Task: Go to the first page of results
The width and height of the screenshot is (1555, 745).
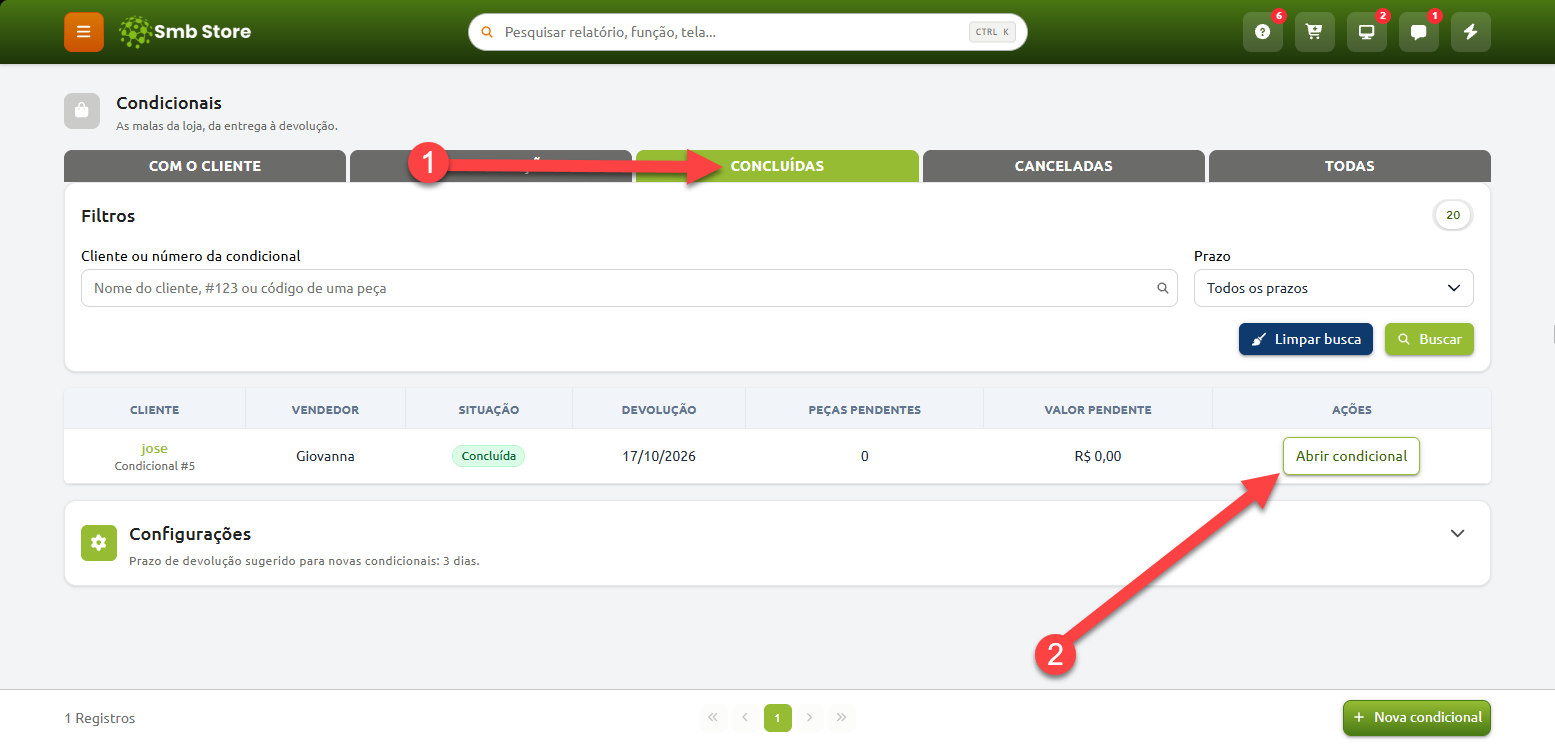Action: pyautogui.click(x=713, y=718)
